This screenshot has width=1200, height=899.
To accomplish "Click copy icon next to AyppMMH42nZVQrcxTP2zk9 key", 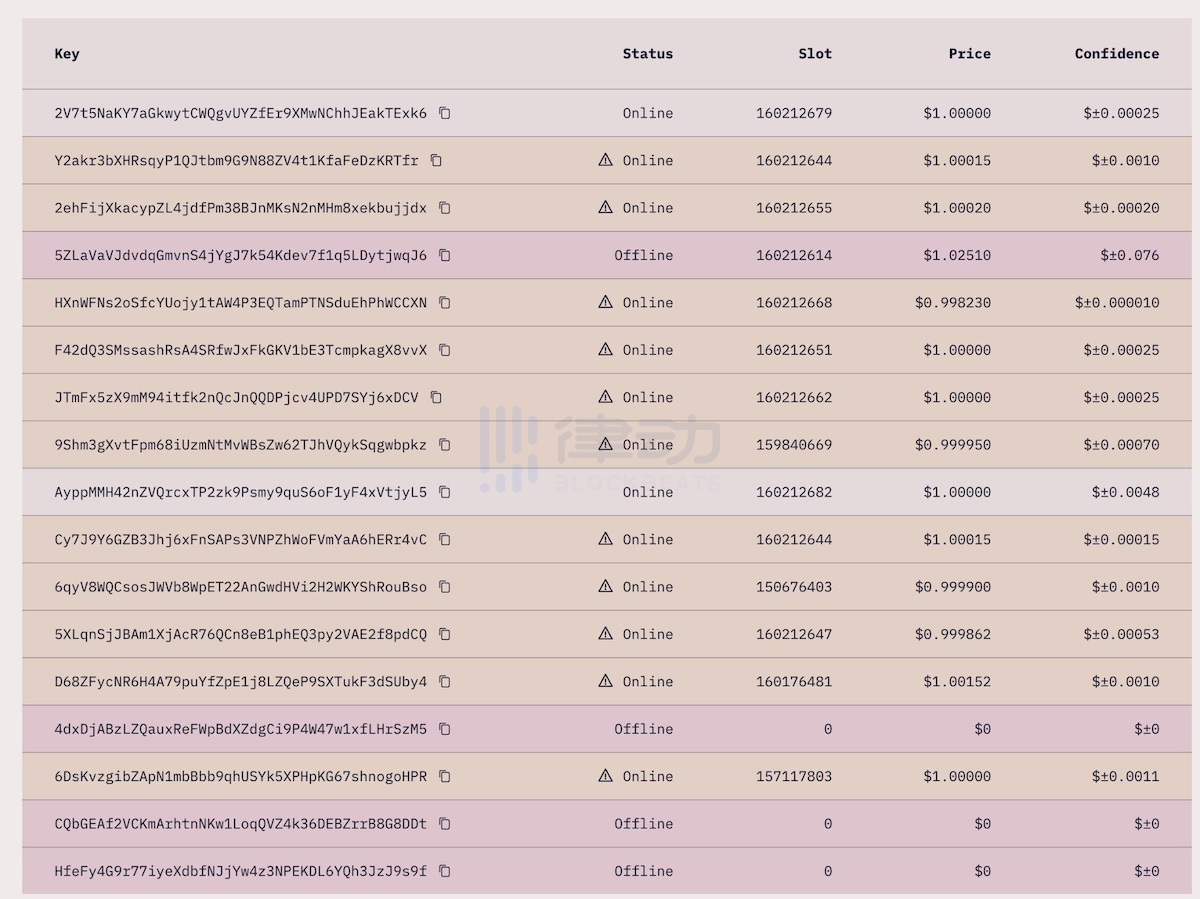I will pyautogui.click(x=445, y=492).
